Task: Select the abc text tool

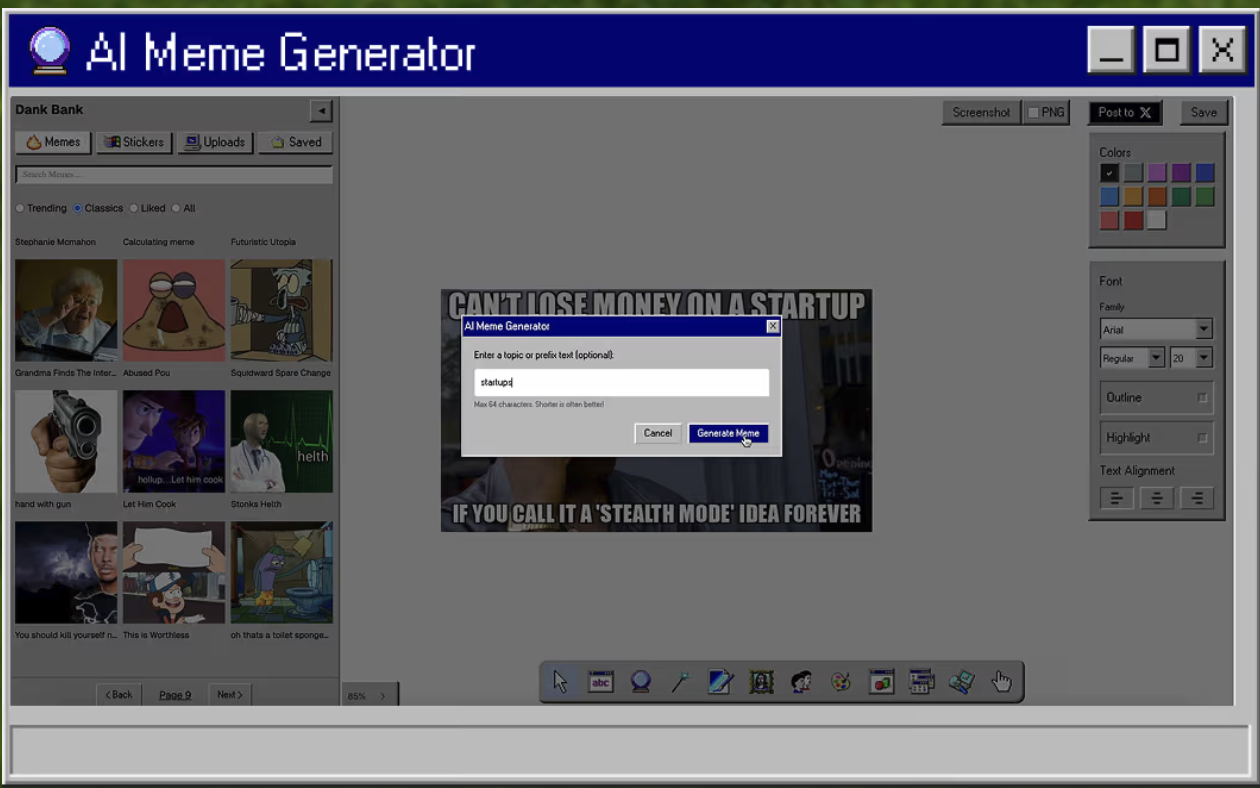Action: click(x=600, y=682)
